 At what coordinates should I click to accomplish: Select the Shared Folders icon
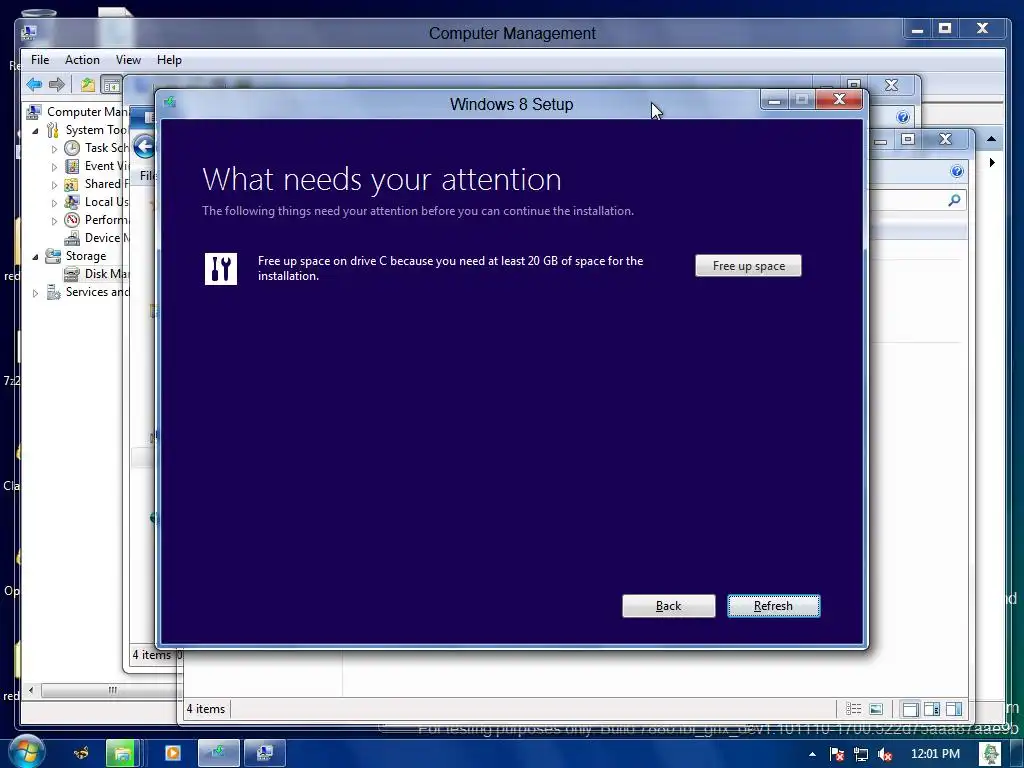pyautogui.click(x=72, y=184)
